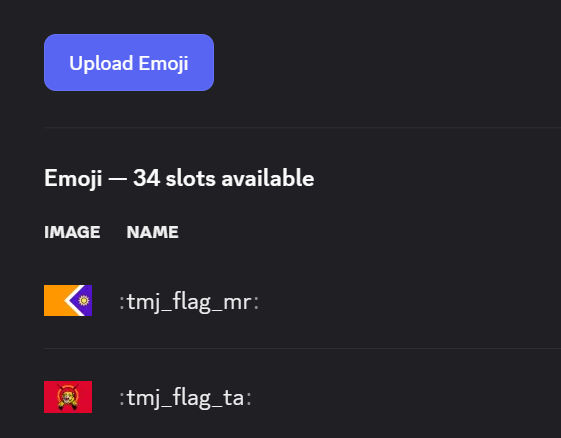Click the IMAGE column header
The width and height of the screenshot is (561, 438).
(72, 232)
